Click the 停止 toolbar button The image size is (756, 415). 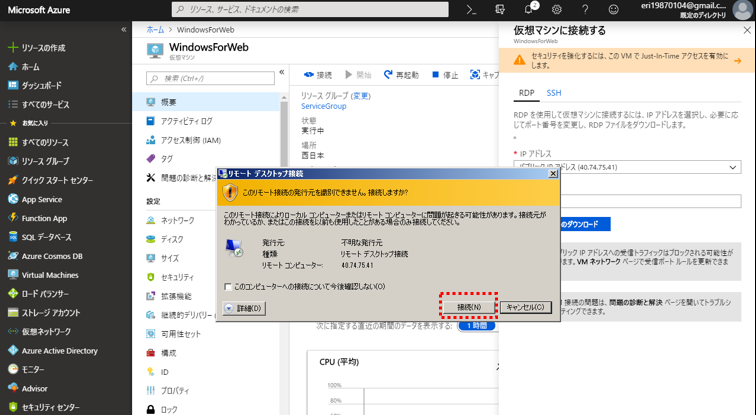(x=445, y=75)
